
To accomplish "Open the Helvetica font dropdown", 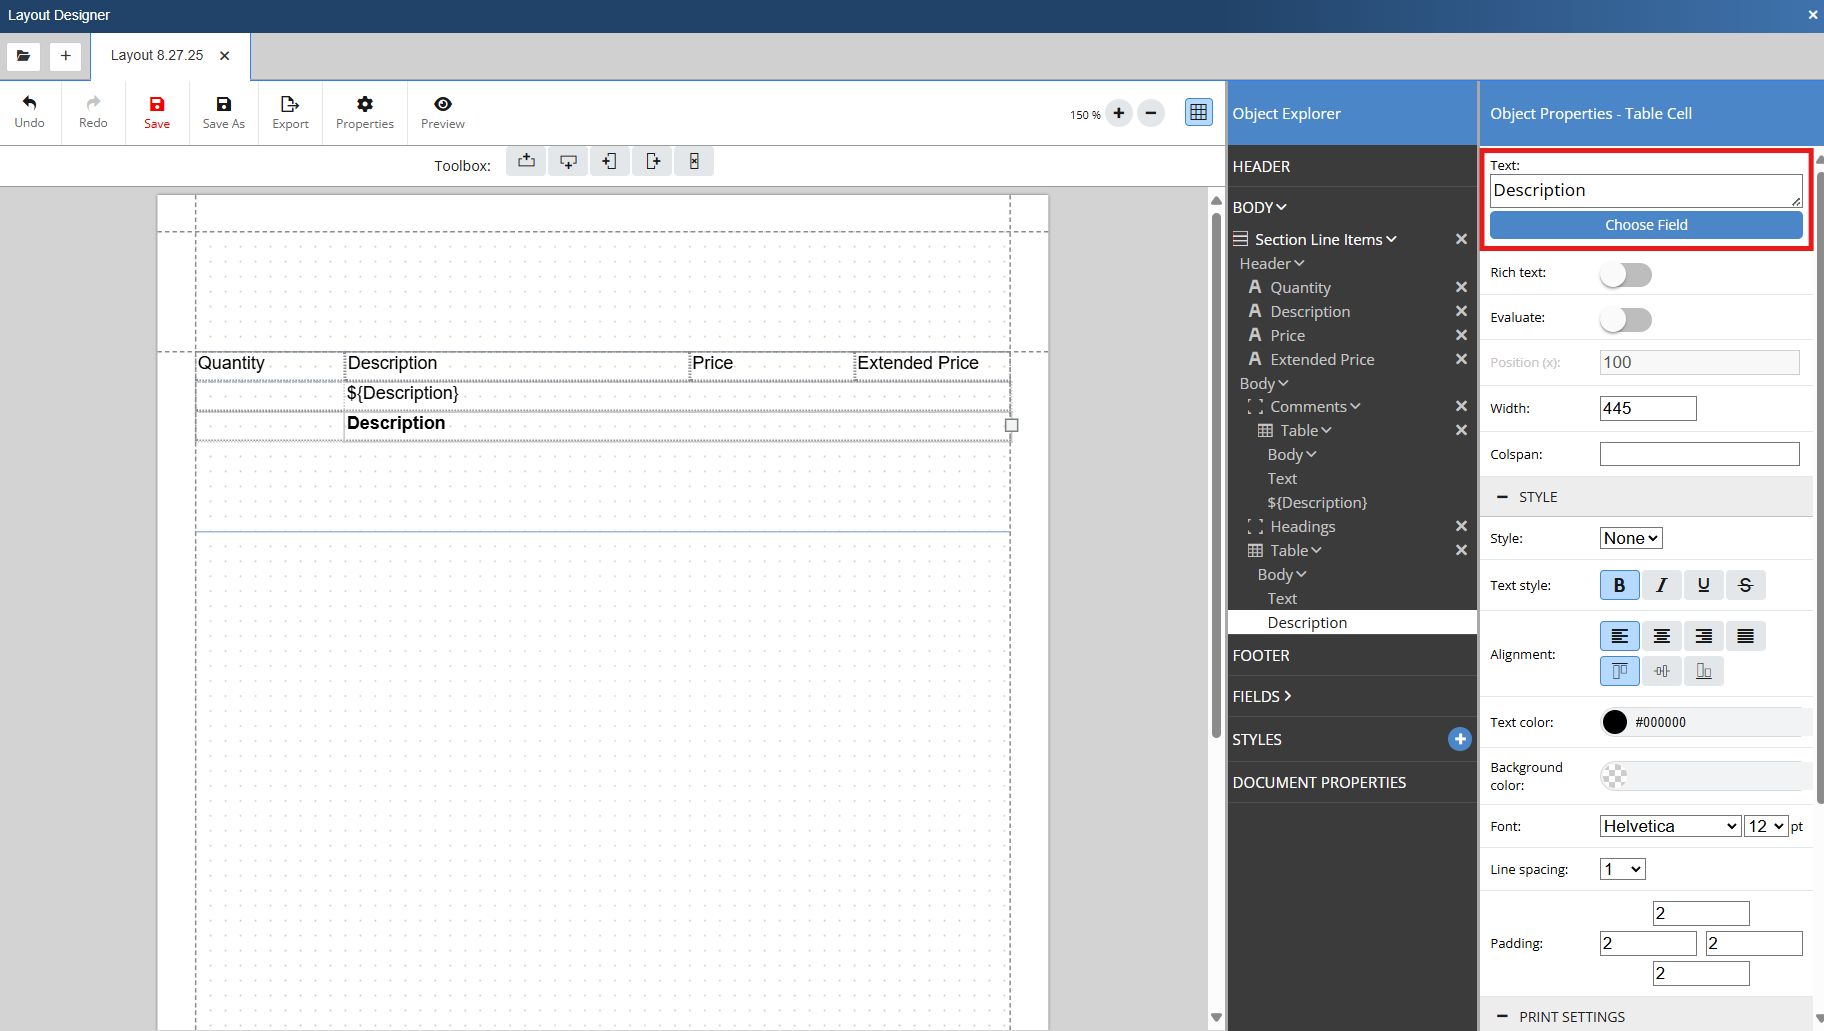I will [x=1670, y=826].
